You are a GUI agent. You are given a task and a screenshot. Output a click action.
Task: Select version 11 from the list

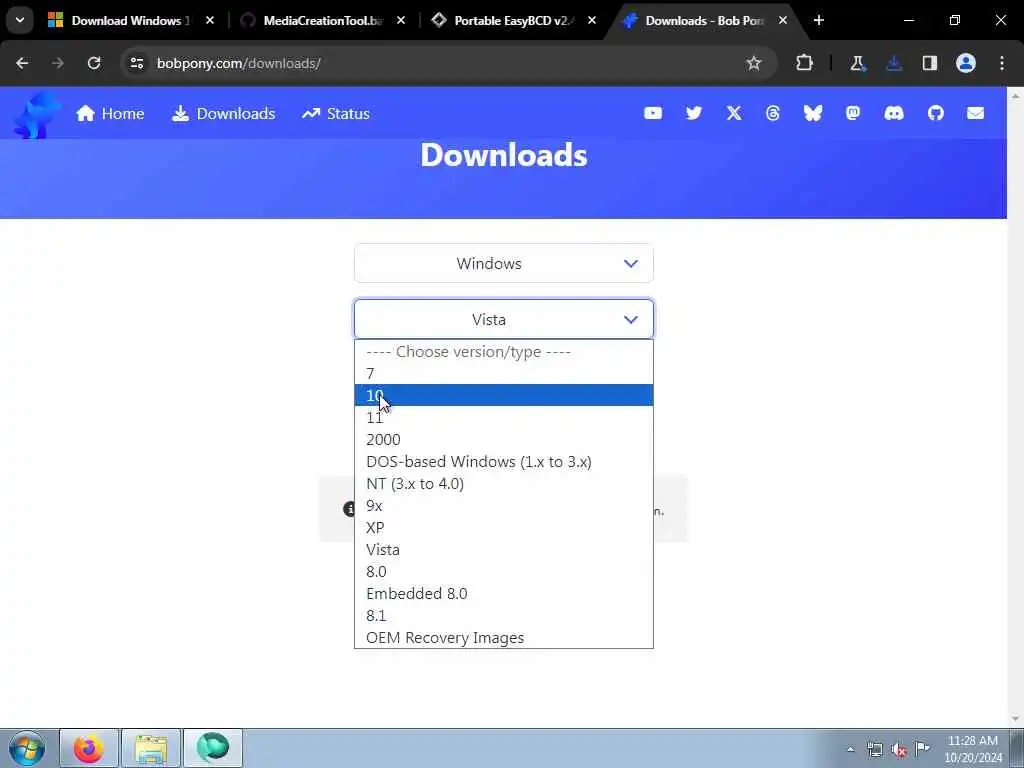pyautogui.click(x=504, y=417)
